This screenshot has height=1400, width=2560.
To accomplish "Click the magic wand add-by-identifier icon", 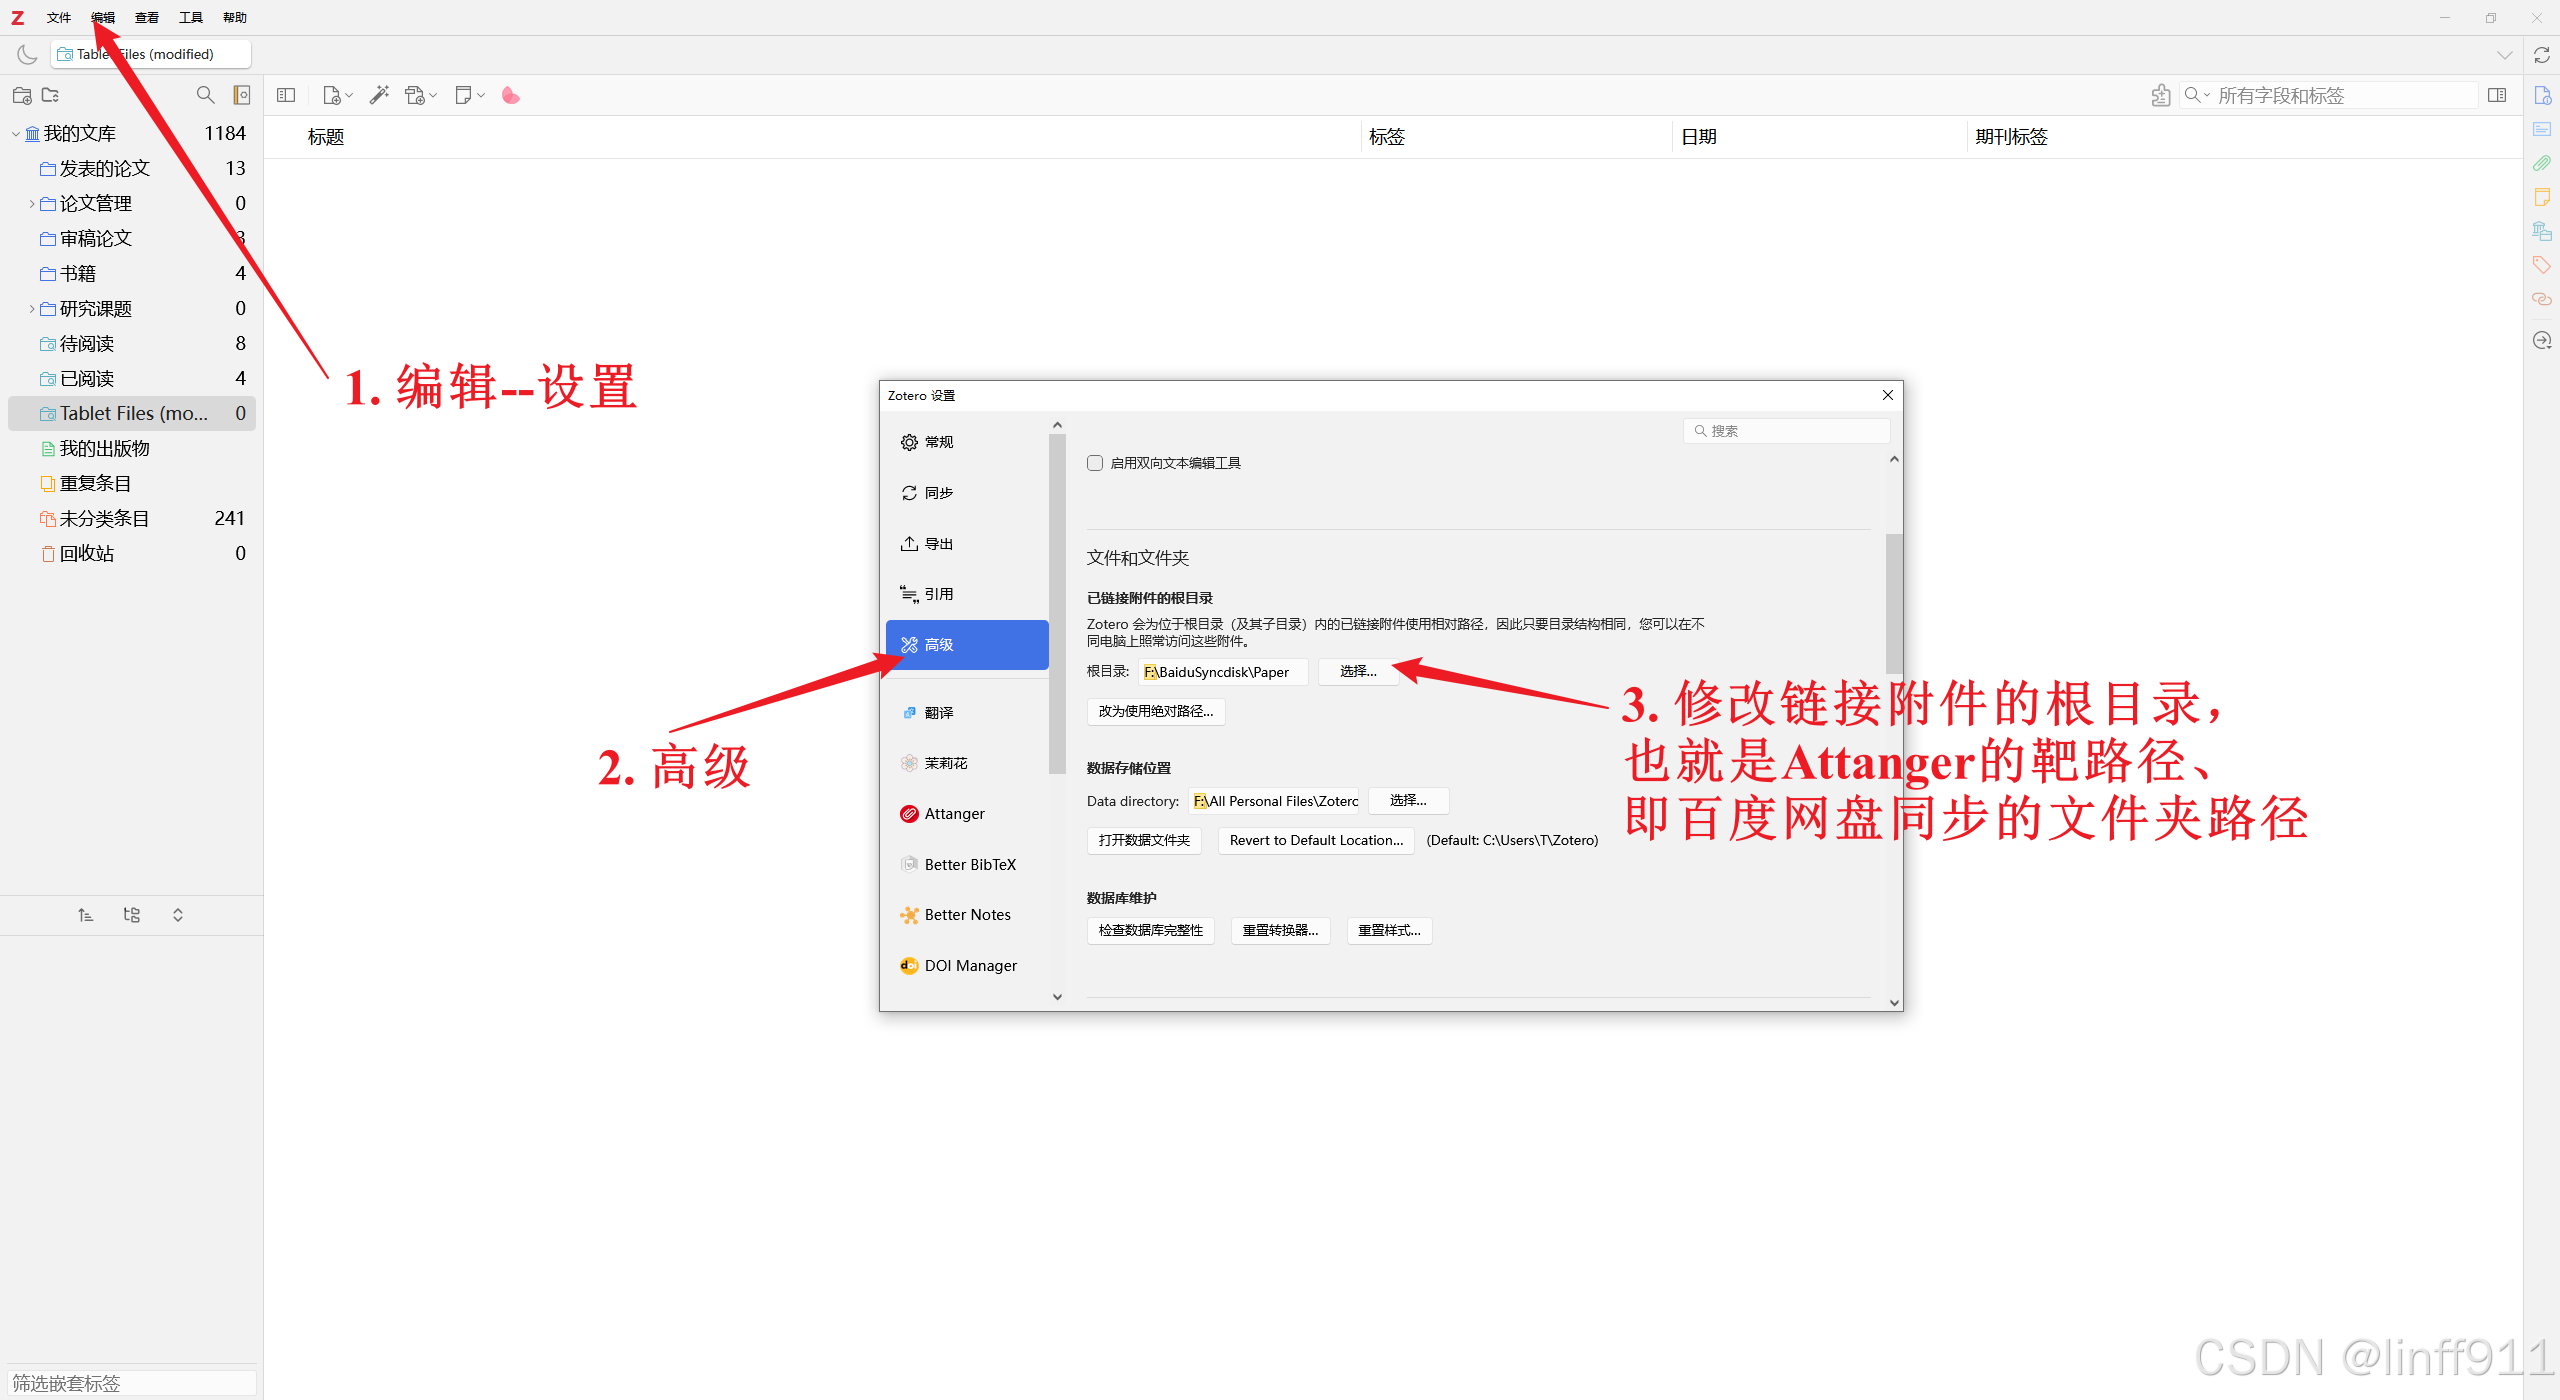I will pyautogui.click(x=378, y=95).
